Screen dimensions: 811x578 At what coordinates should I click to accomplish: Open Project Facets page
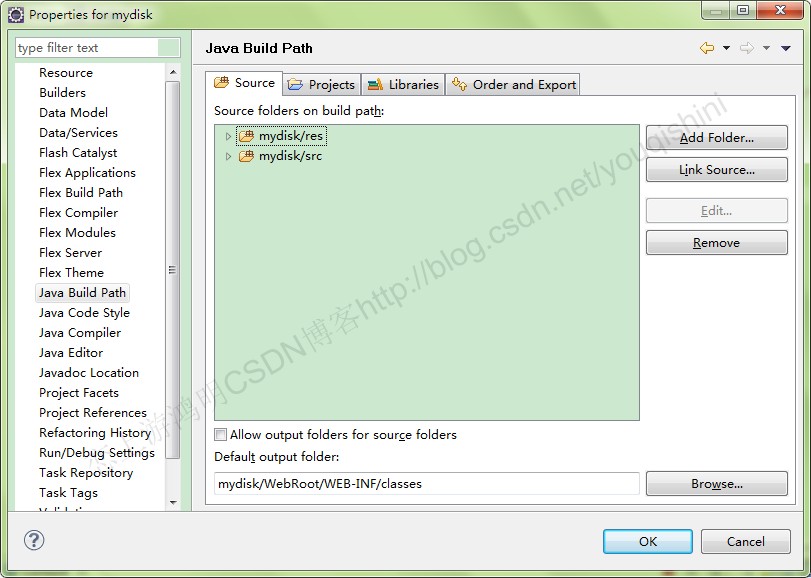79,393
